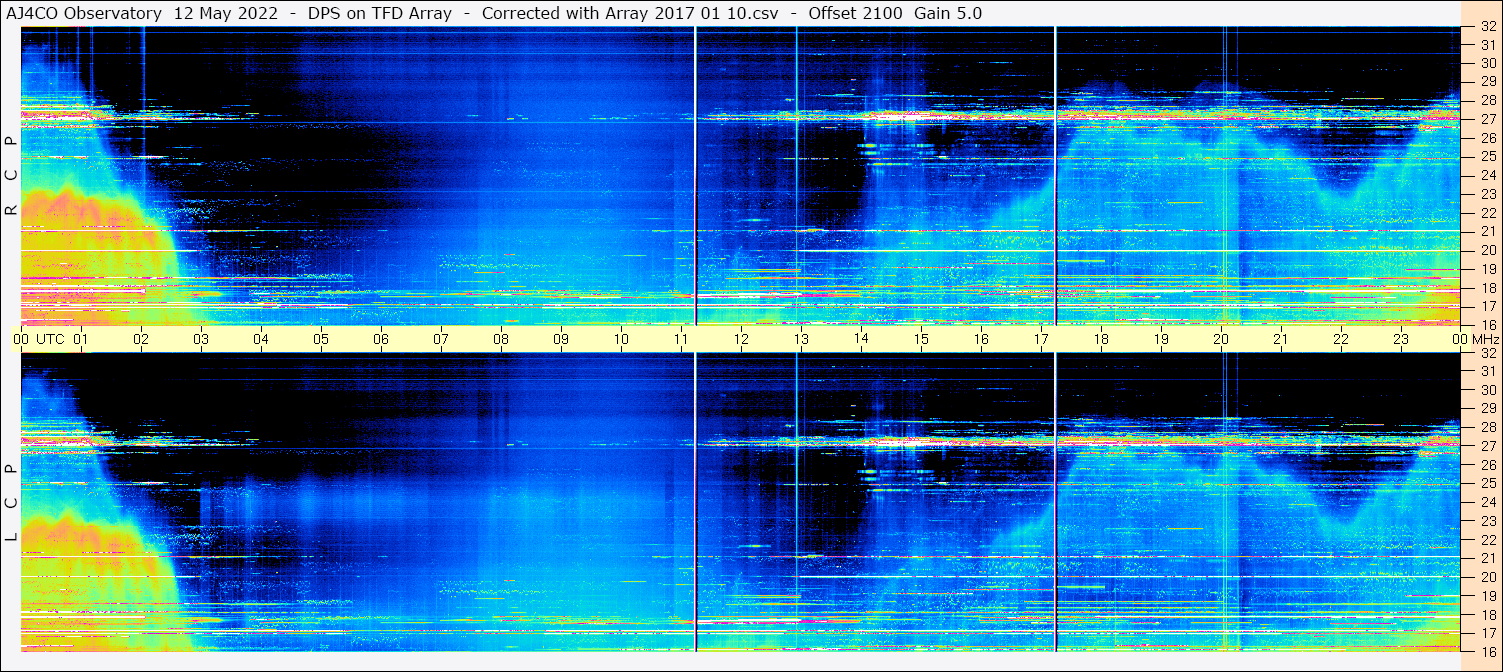Select hour "12" on the UTC time axis
Image resolution: width=1503 pixels, height=672 pixels.
pyautogui.click(x=741, y=339)
